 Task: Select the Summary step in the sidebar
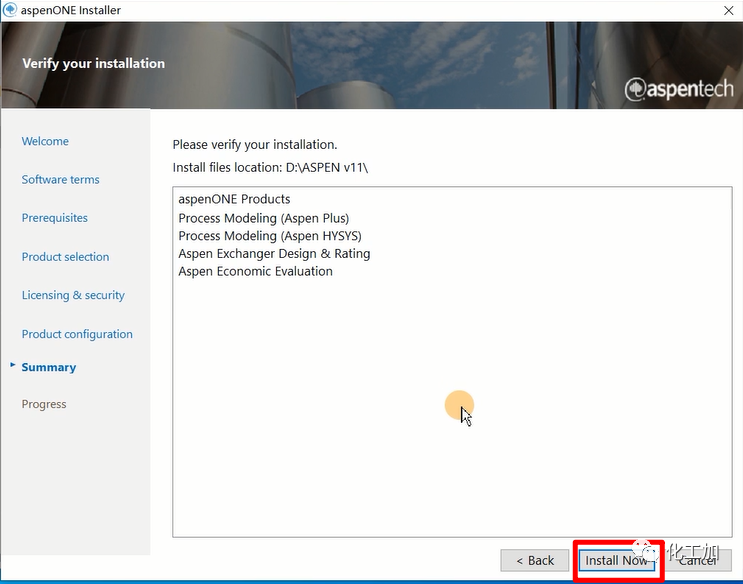pyautogui.click(x=49, y=367)
